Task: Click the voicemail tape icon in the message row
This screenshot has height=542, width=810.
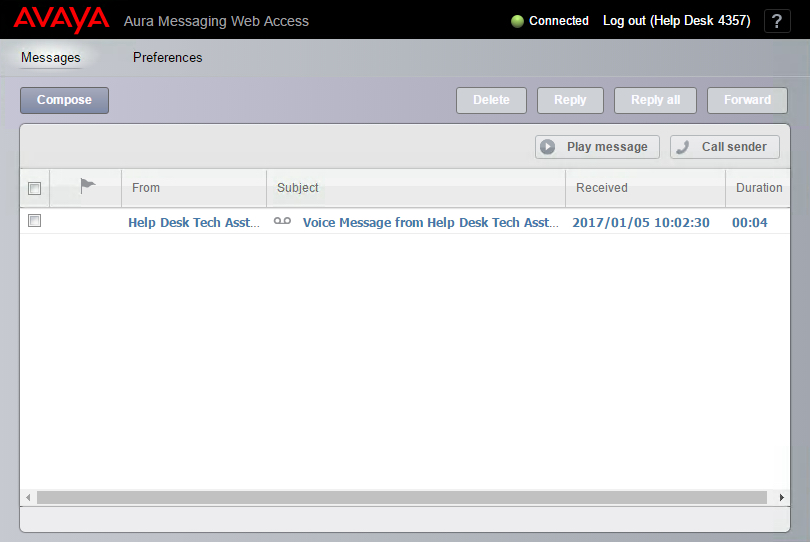Action: [282, 222]
